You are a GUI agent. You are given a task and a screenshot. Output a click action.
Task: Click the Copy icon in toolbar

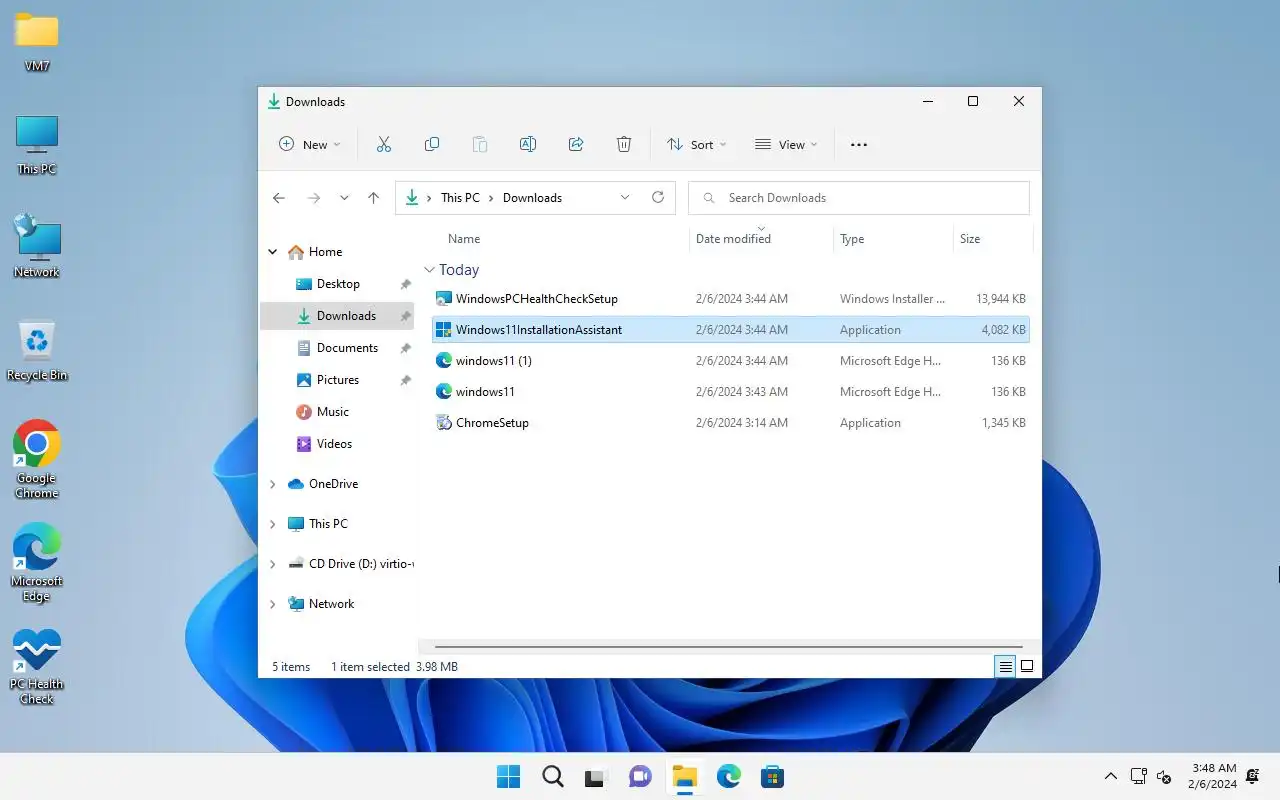point(432,145)
